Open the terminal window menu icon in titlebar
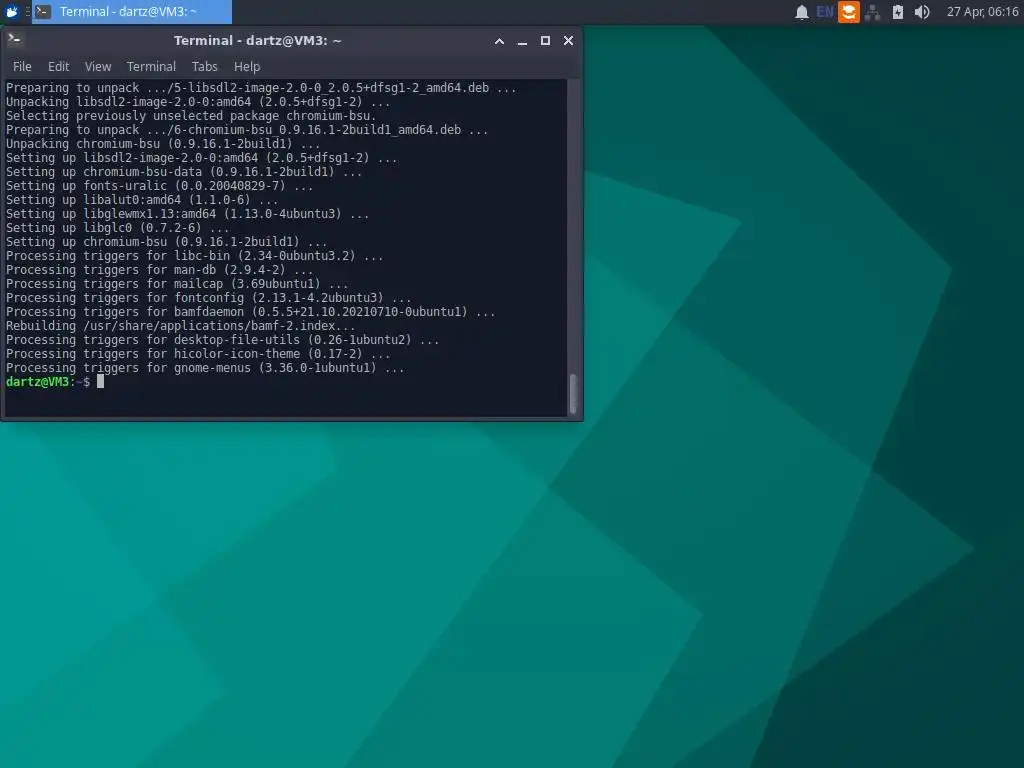The image size is (1024, 768). 14,40
